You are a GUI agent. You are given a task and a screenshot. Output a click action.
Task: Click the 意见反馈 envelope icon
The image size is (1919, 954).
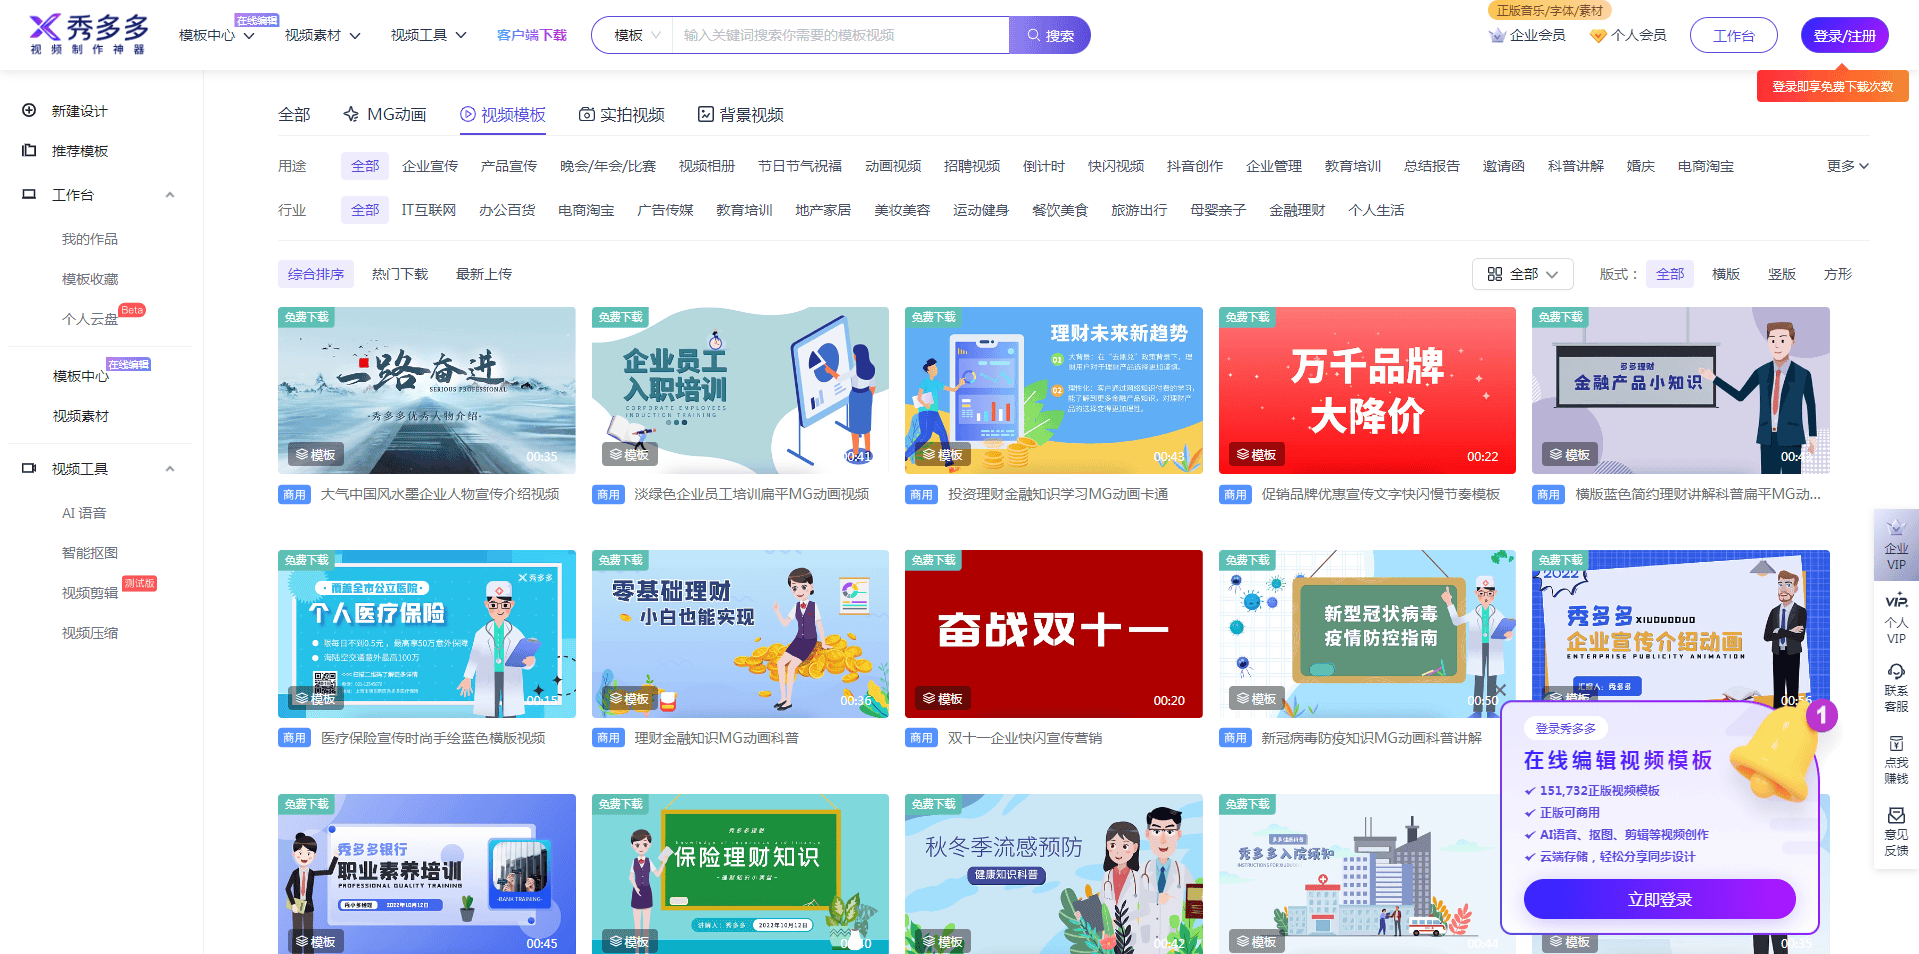(1895, 816)
